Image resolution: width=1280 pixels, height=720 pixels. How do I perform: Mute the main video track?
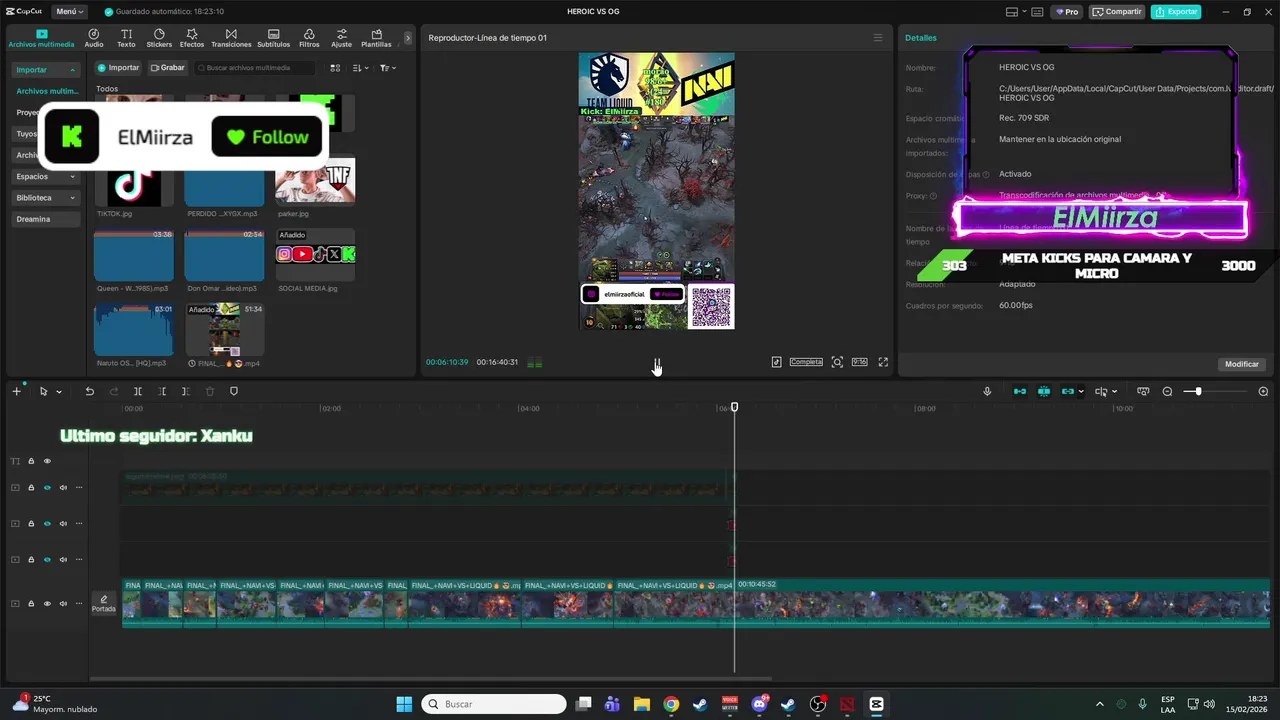pyautogui.click(x=63, y=604)
